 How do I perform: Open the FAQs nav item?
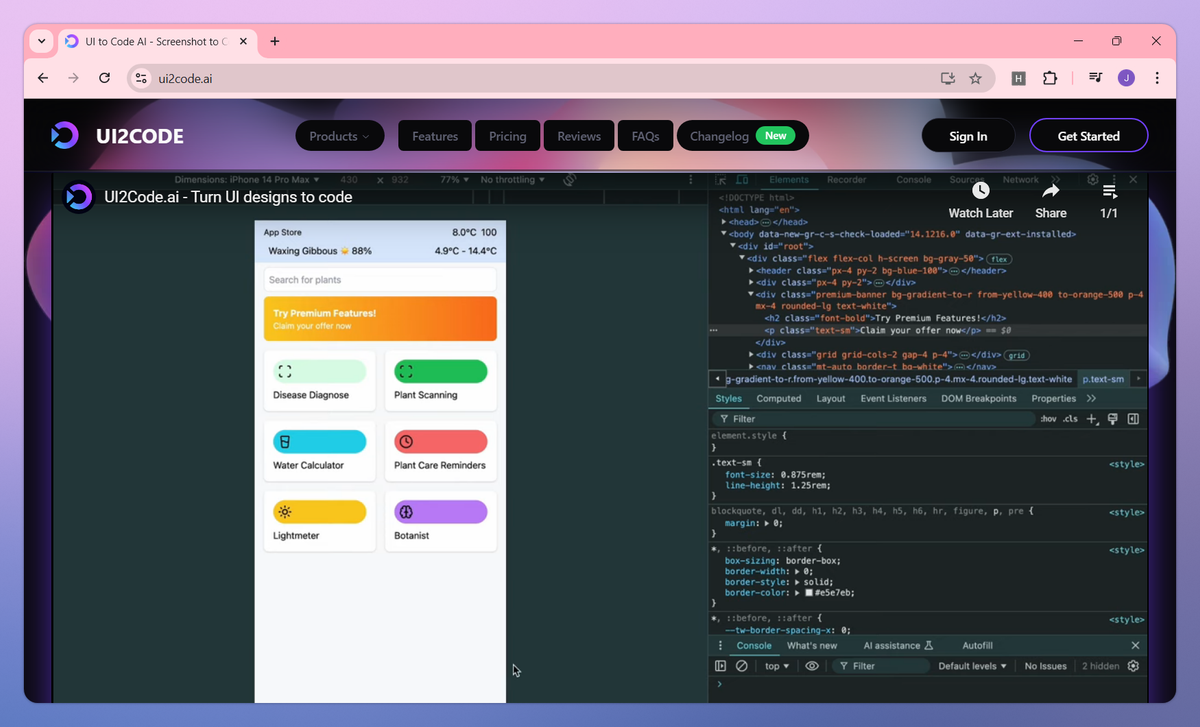[645, 136]
